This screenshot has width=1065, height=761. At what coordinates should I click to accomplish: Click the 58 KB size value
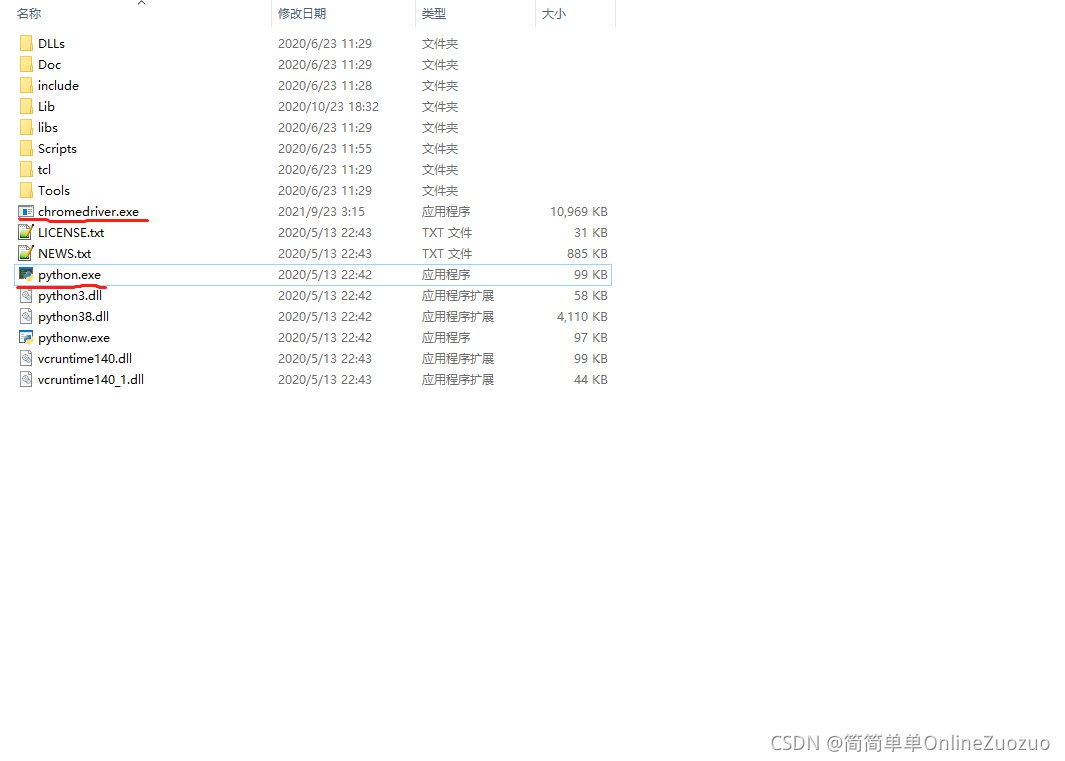591,296
